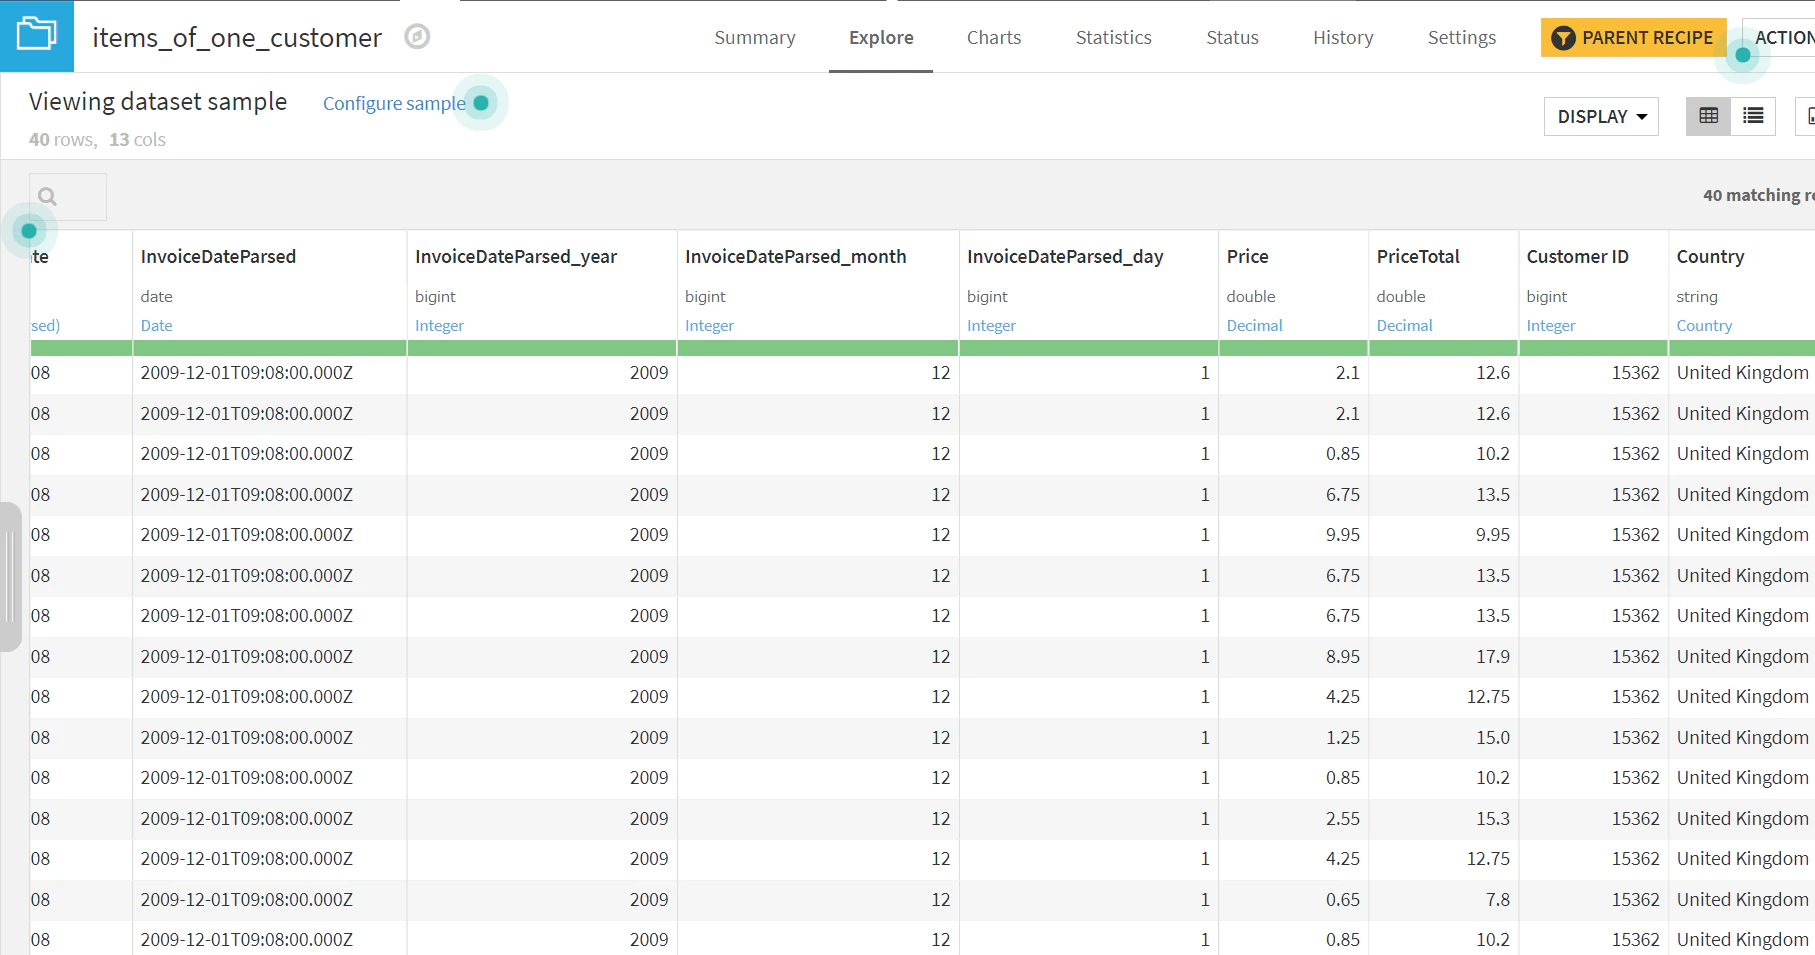Open the Settings tab

coord(1461,38)
